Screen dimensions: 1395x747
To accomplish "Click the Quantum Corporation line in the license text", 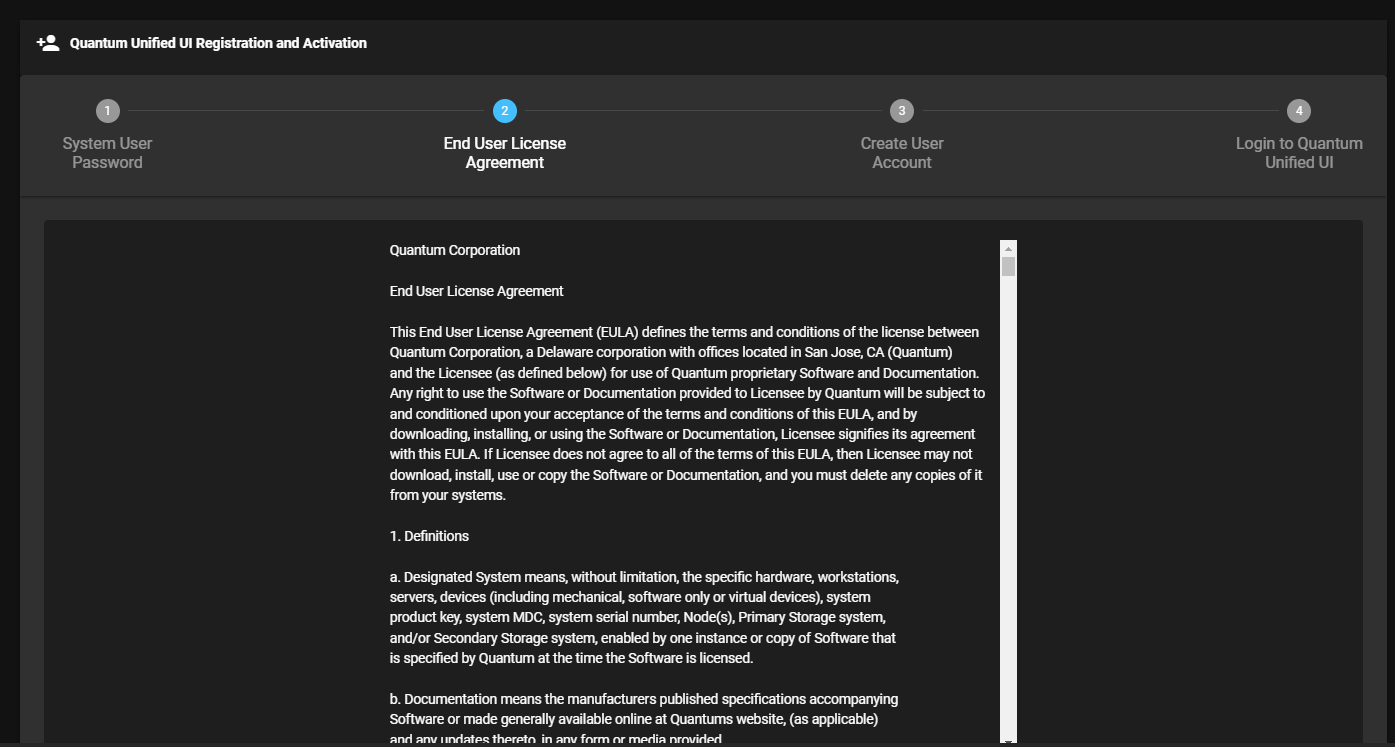I will pyautogui.click(x=455, y=250).
